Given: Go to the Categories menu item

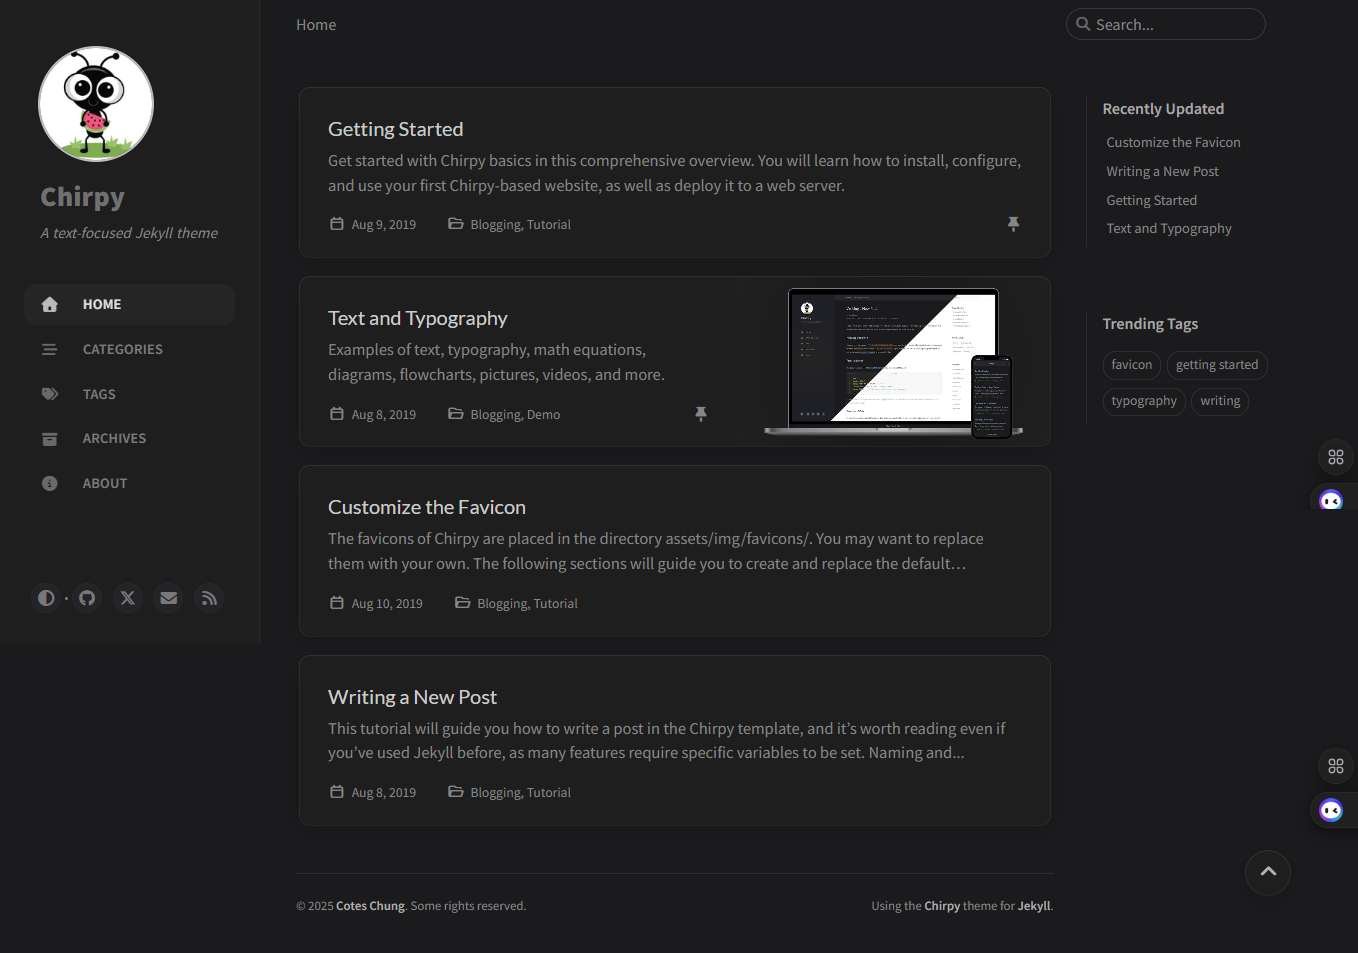Looking at the screenshot, I should click(x=122, y=349).
